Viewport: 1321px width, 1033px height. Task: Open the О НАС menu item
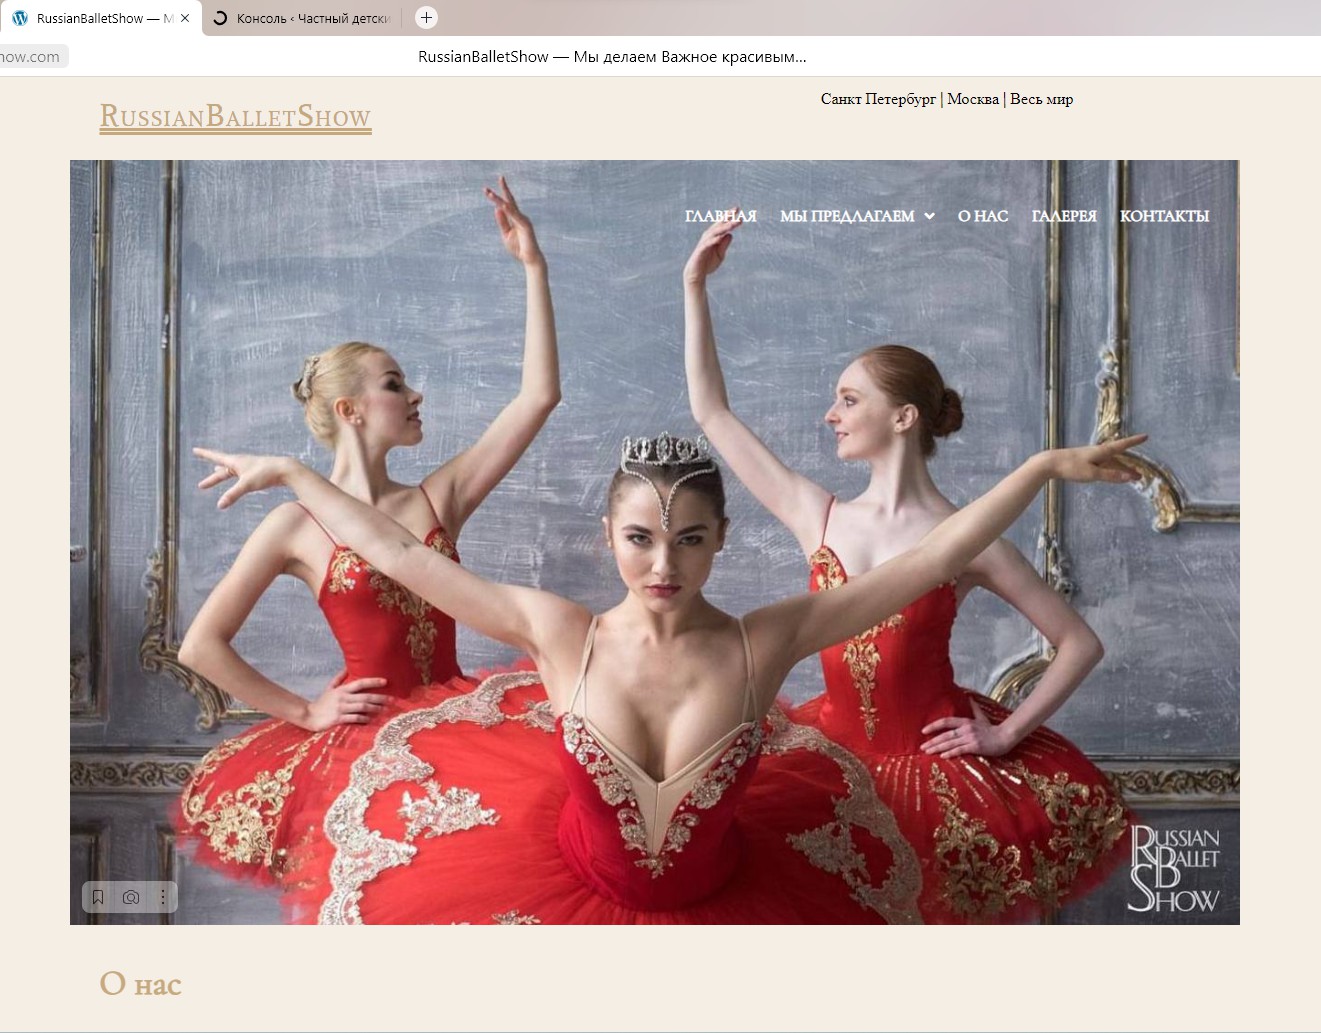983,216
